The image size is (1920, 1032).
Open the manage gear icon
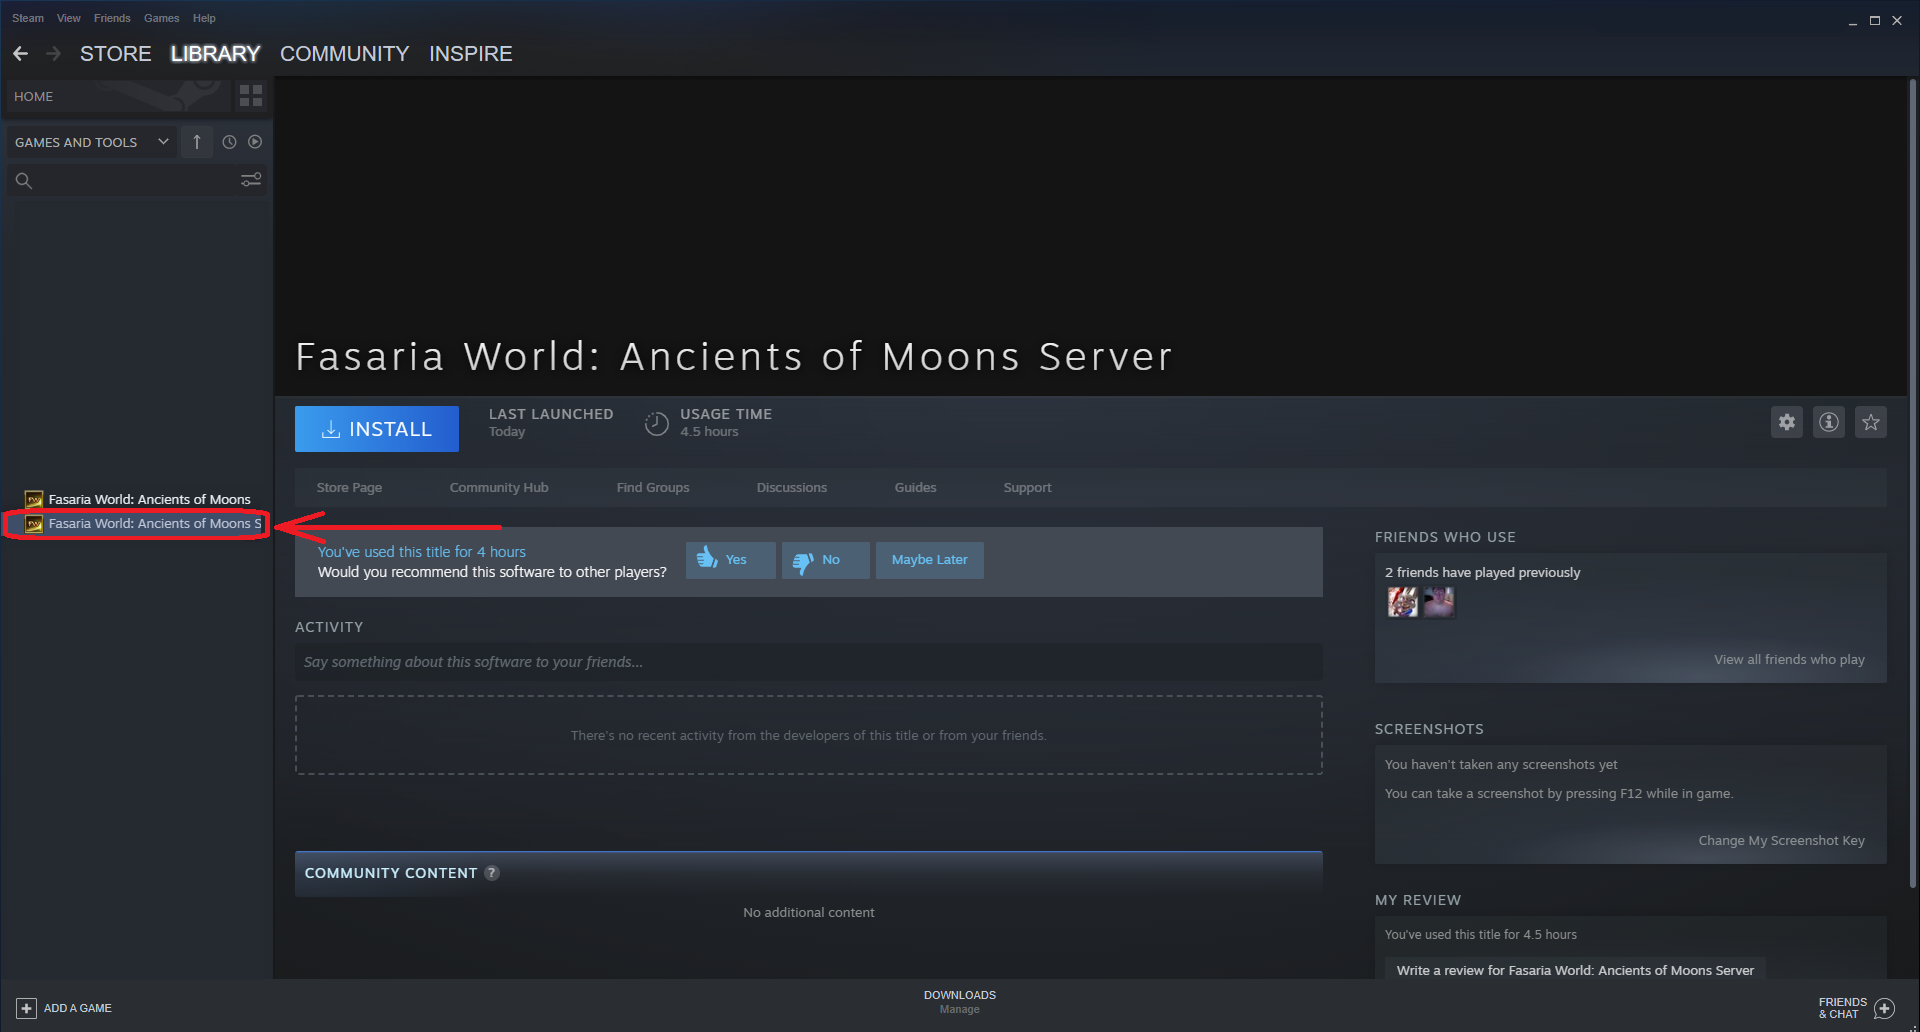pyautogui.click(x=1787, y=422)
